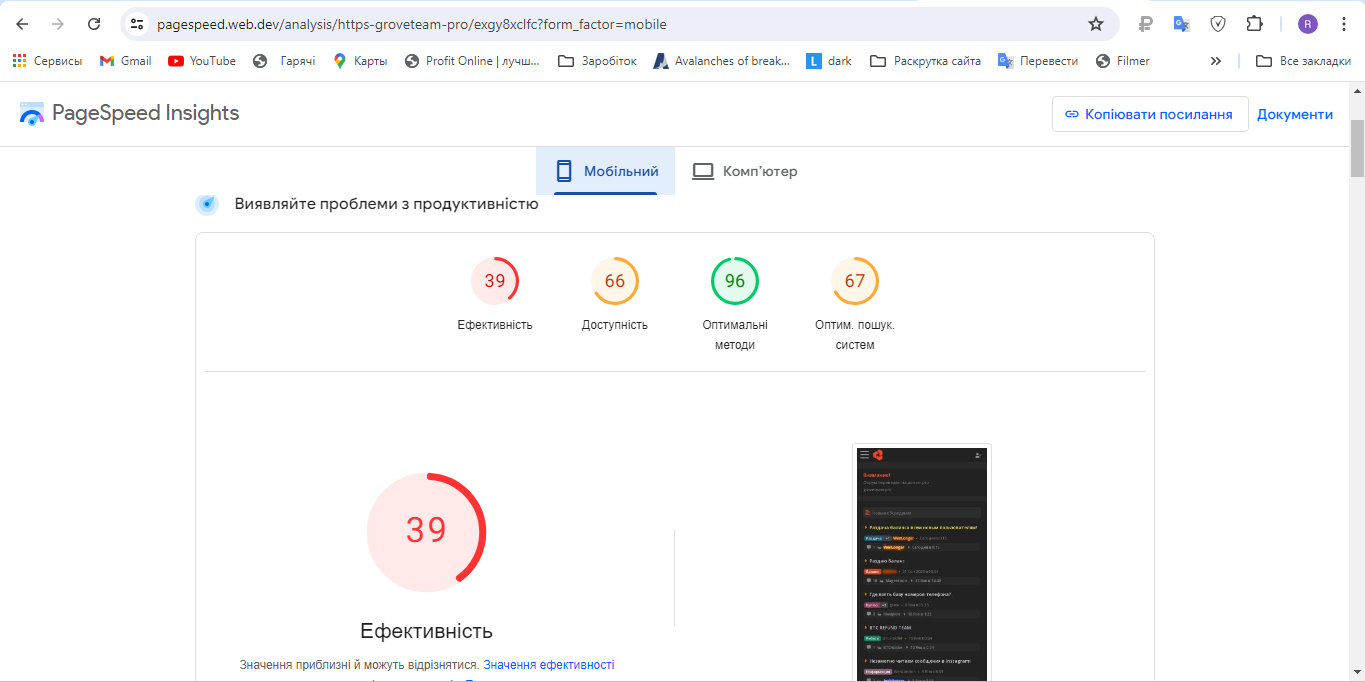Click the mobile page screenshot thumbnail
This screenshot has height=682, width=1365.
[921, 562]
